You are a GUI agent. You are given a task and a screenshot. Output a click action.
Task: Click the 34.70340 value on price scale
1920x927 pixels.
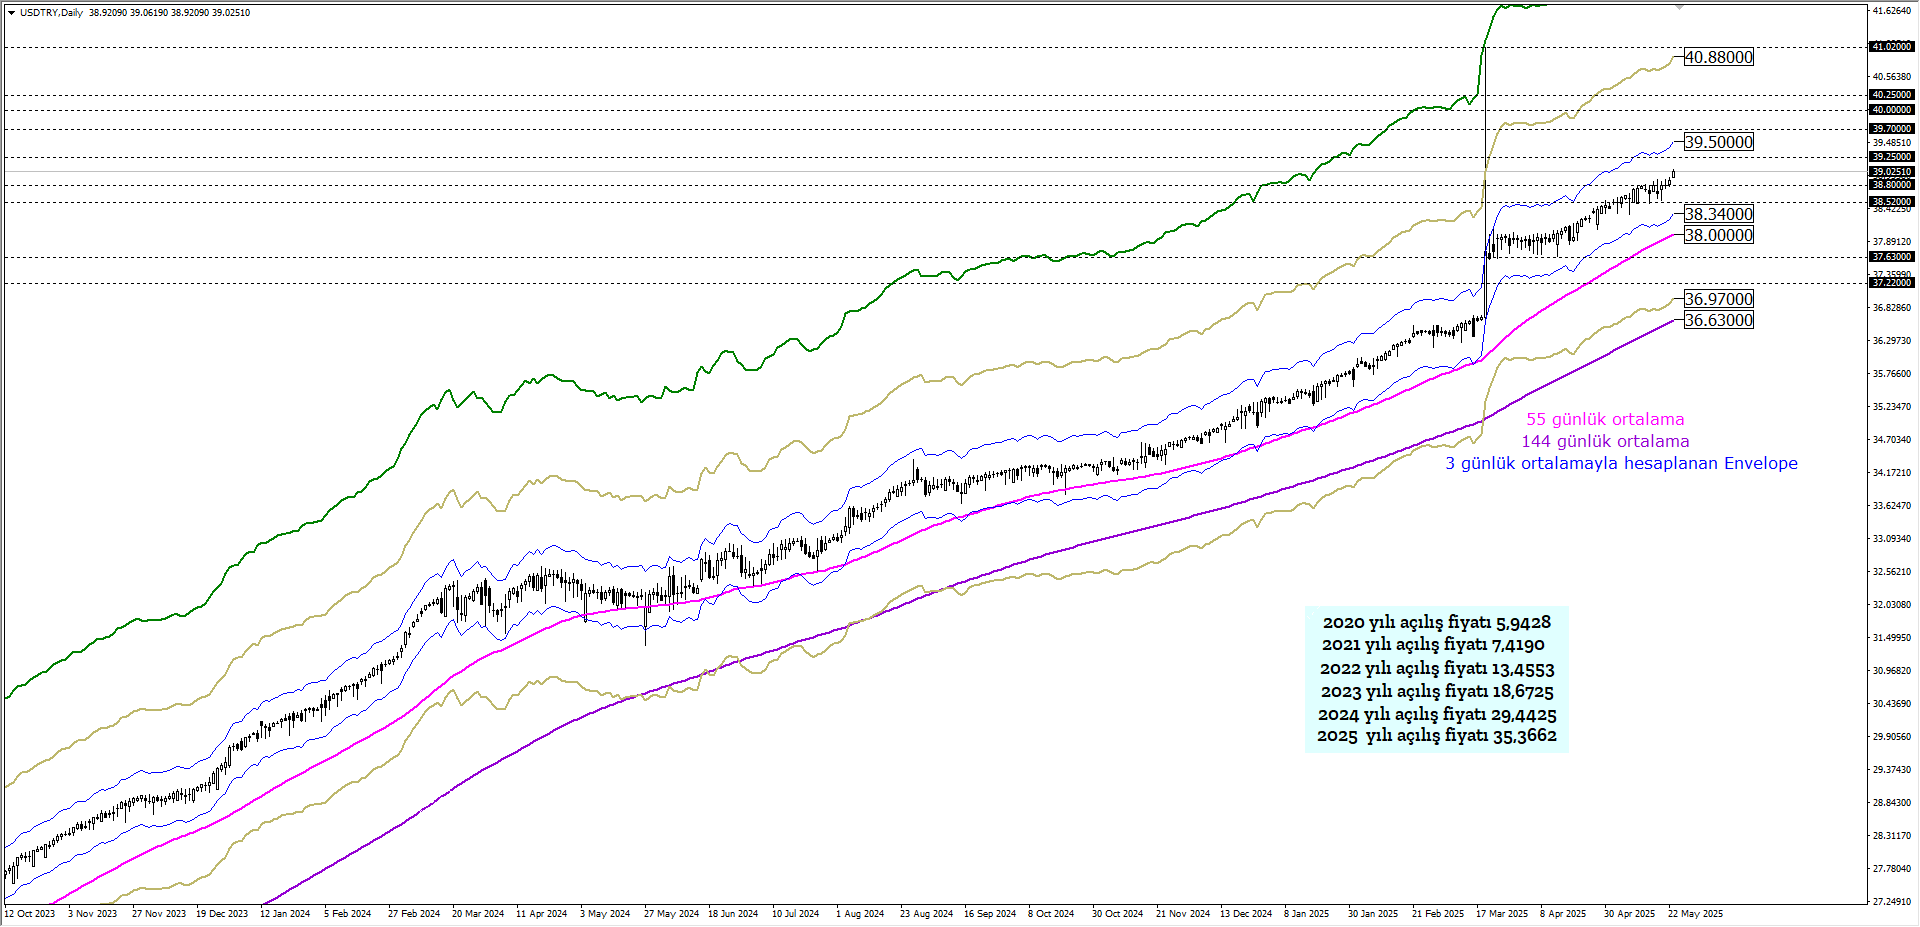(x=1891, y=440)
